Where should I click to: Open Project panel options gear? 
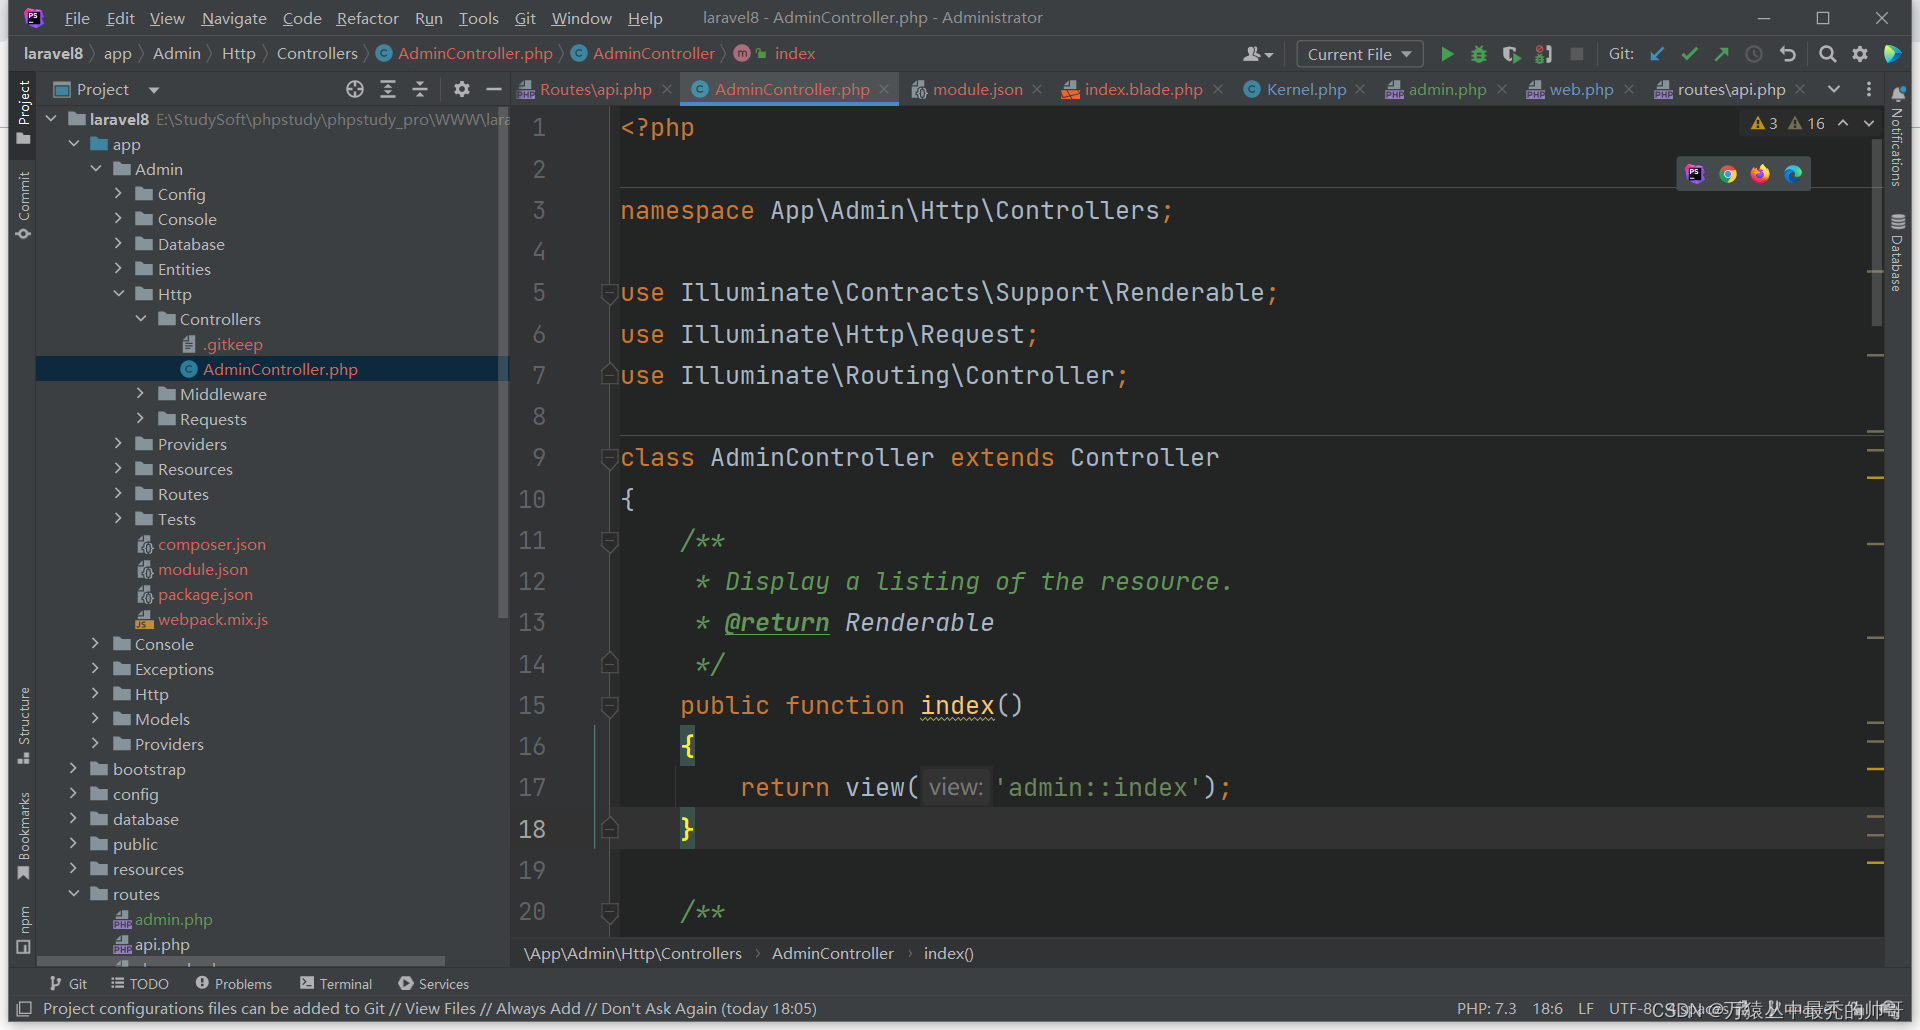coord(461,89)
